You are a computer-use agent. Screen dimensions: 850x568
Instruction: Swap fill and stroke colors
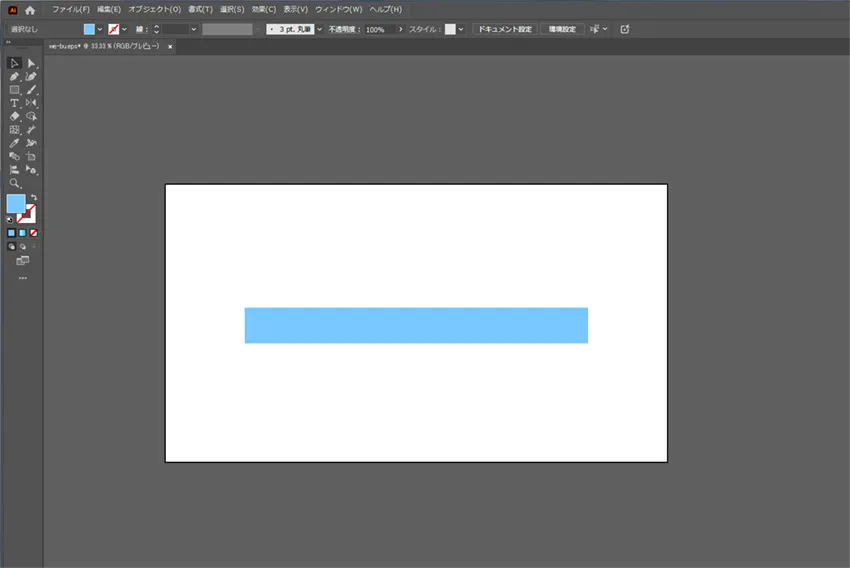click(33, 197)
